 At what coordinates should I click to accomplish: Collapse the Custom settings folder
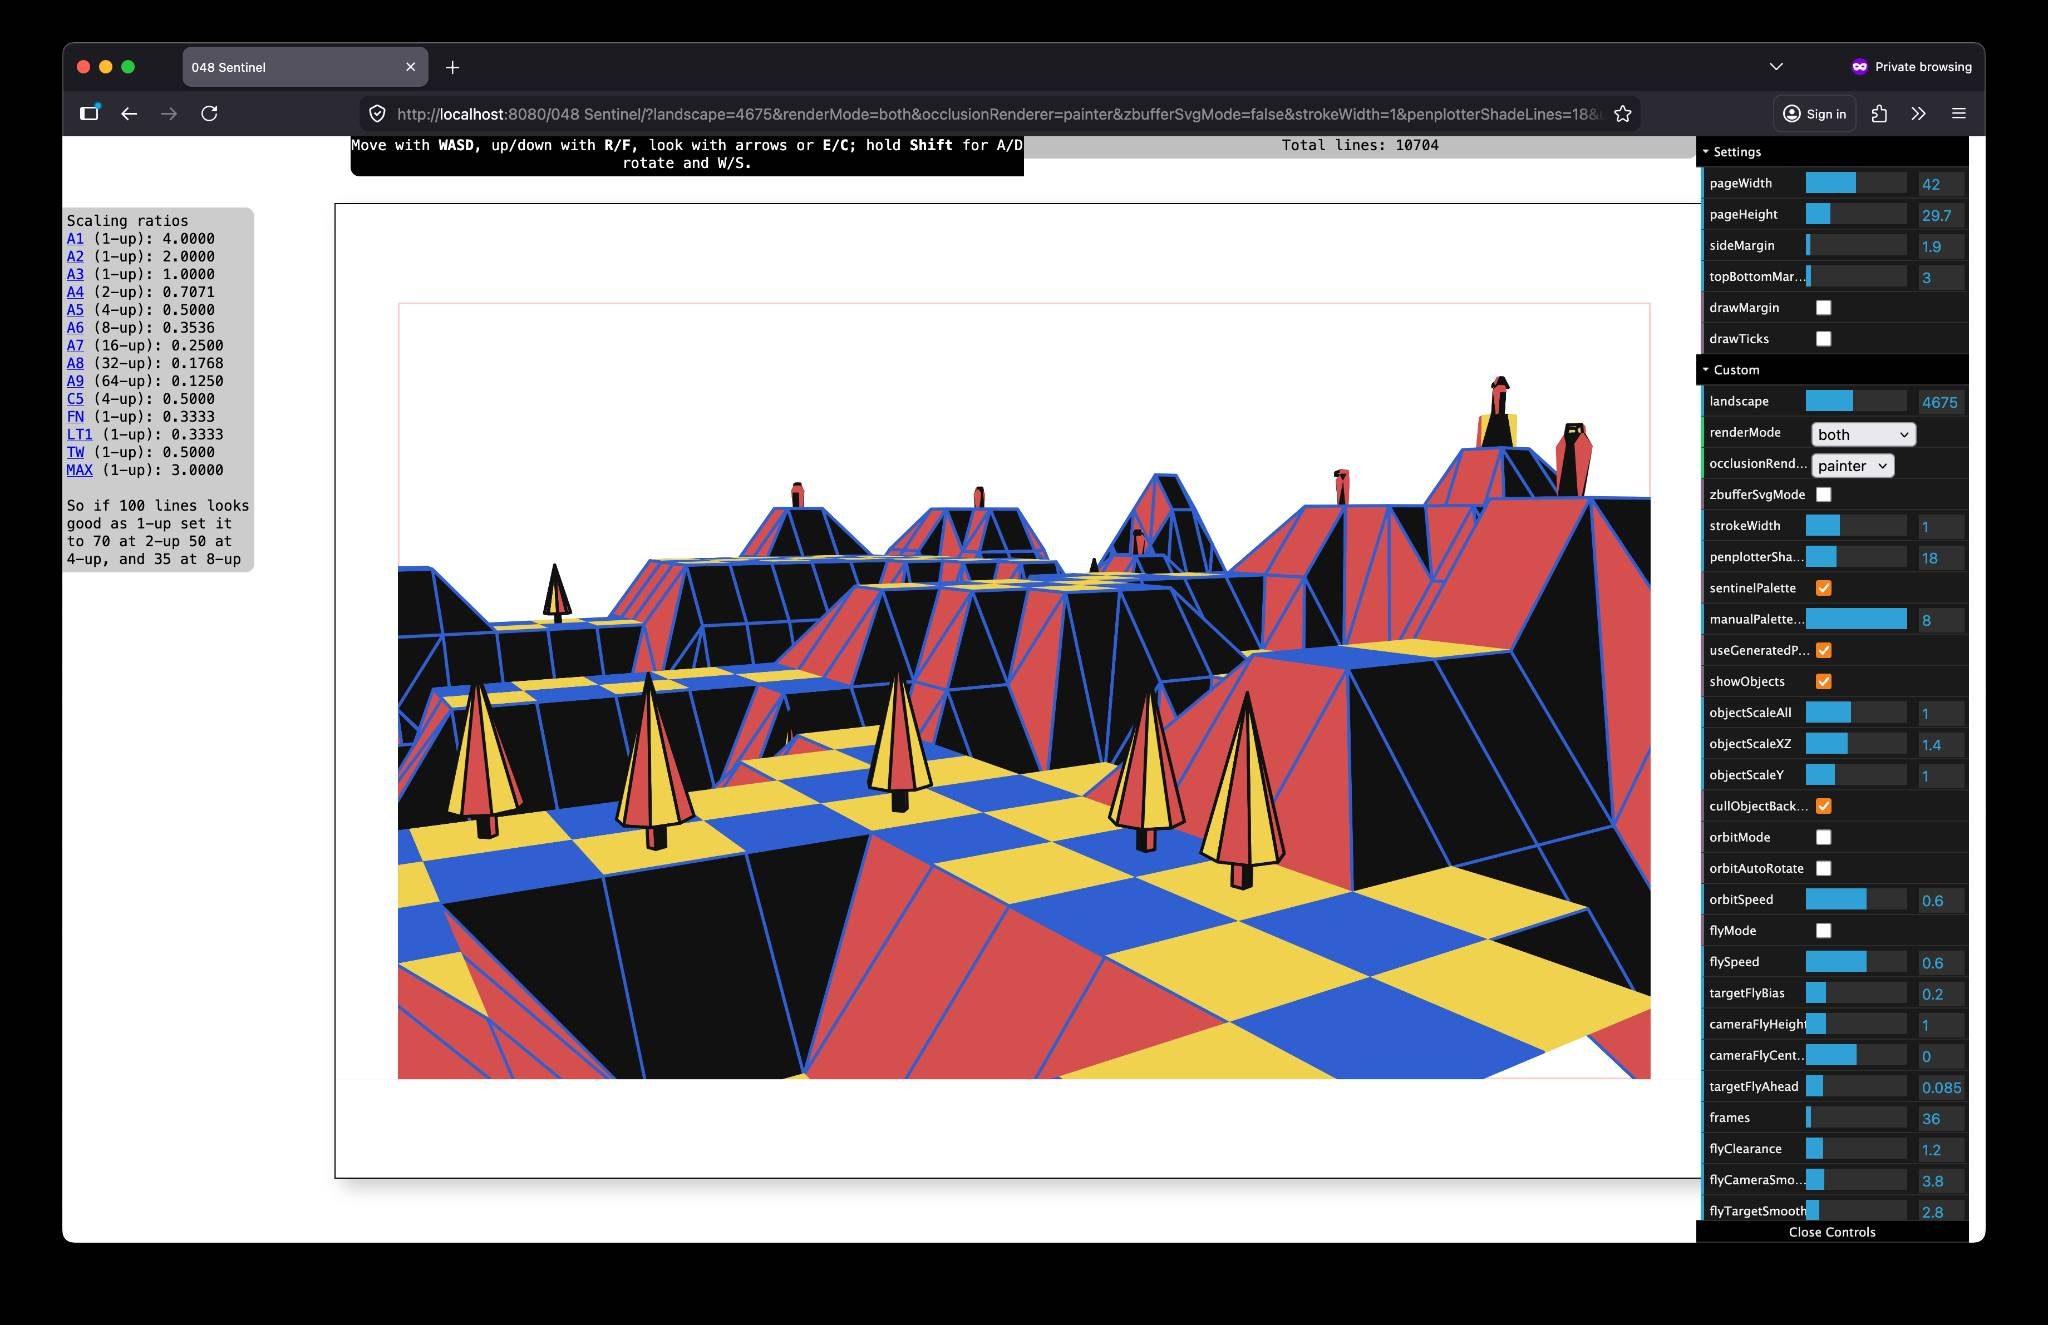(x=1736, y=370)
